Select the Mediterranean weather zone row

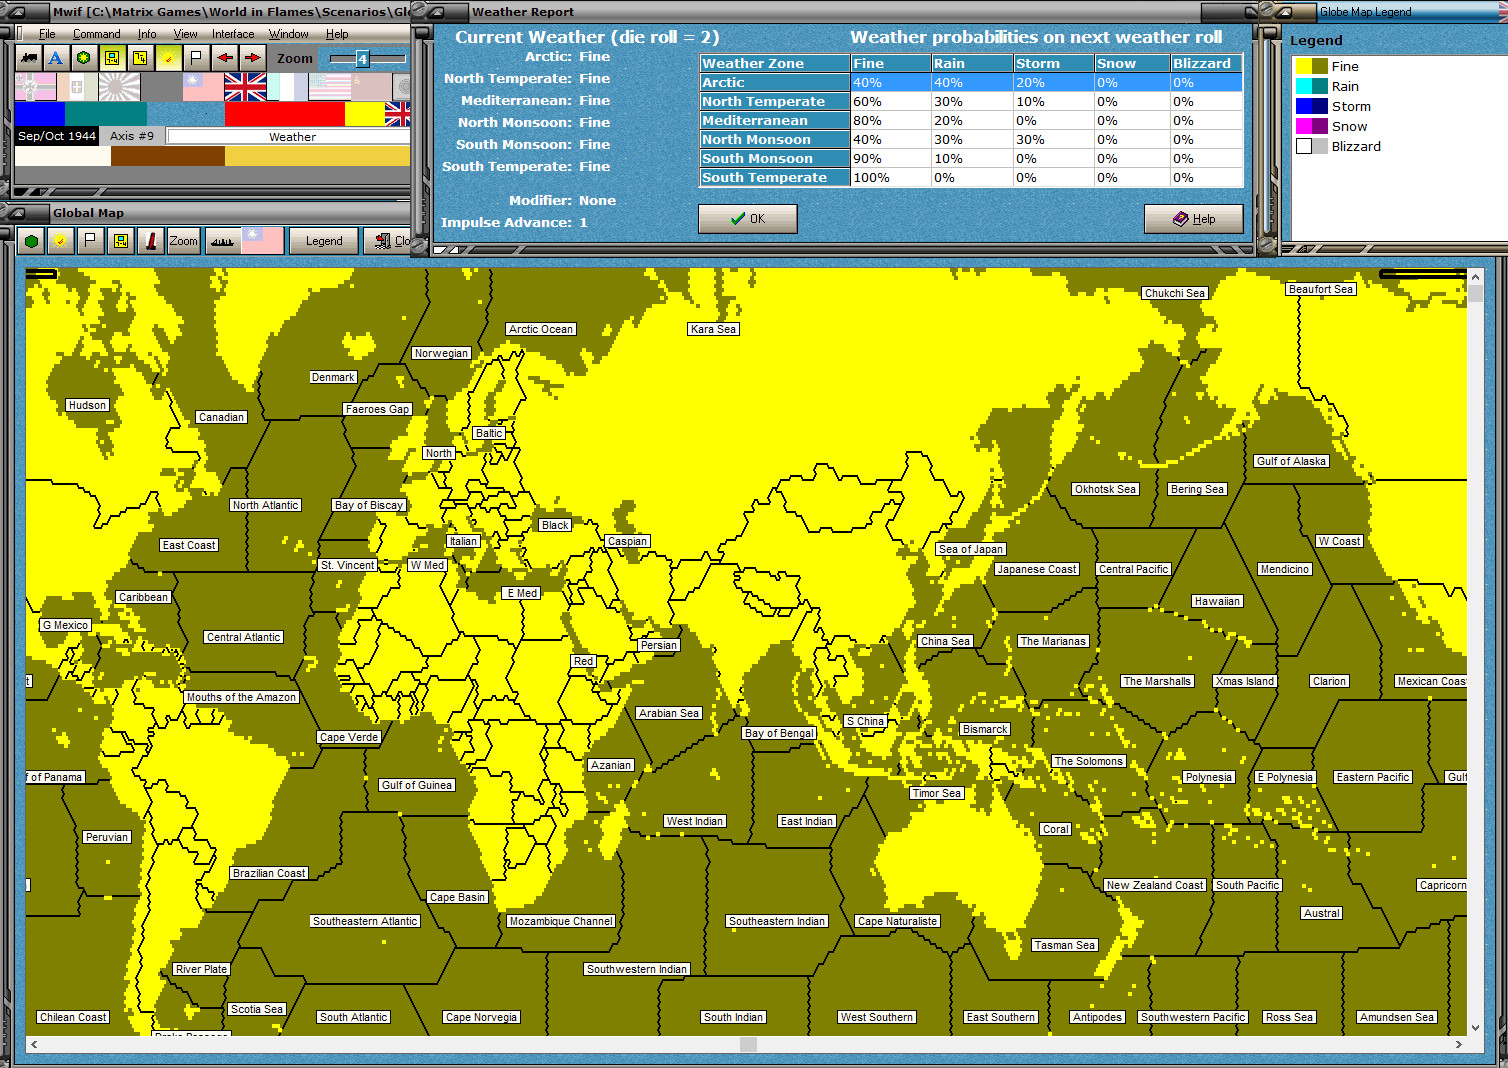click(x=971, y=121)
